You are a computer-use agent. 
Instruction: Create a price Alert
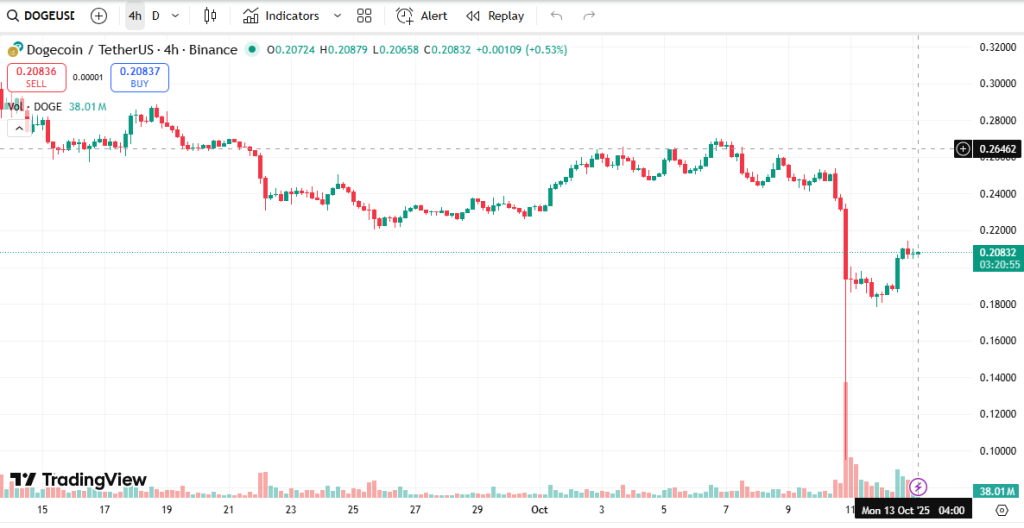[x=421, y=16]
